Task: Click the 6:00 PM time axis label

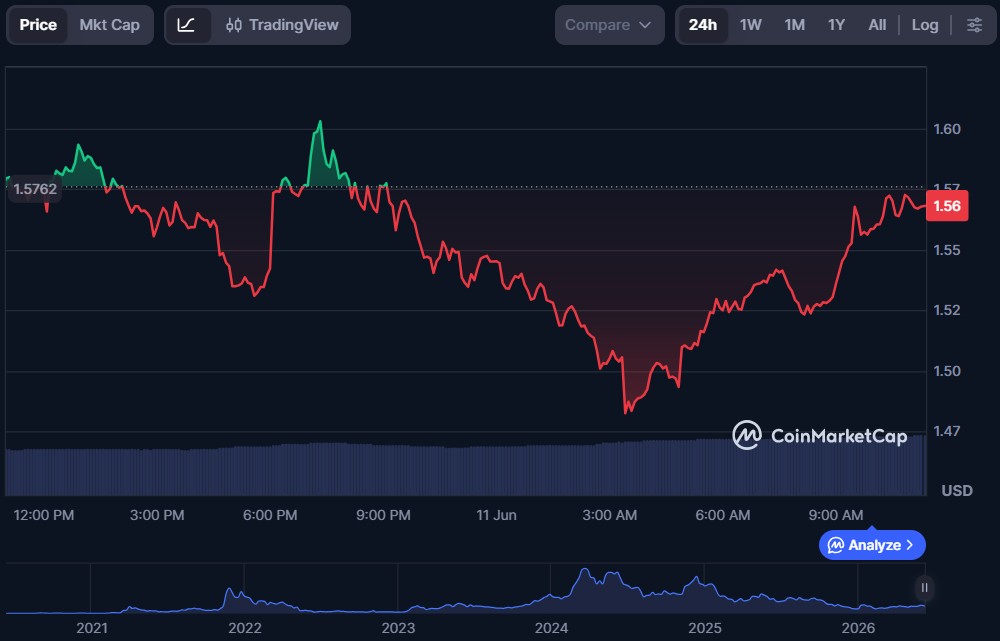Action: point(270,515)
